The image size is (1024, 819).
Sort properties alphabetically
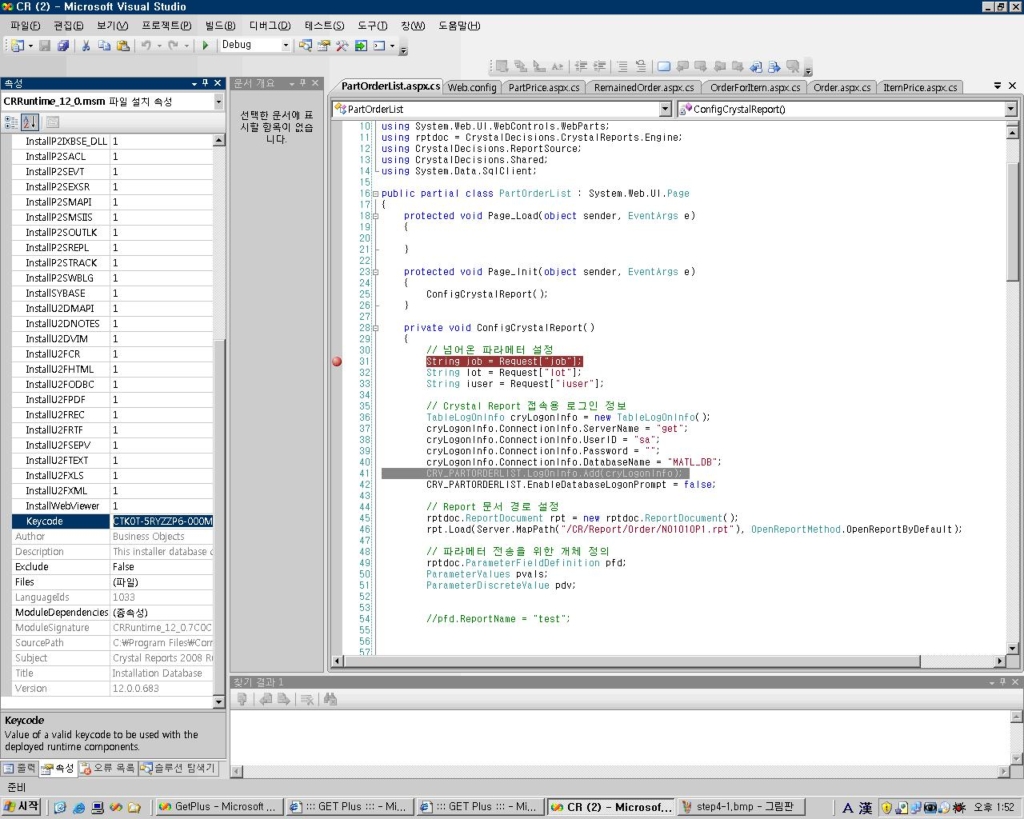[29, 122]
